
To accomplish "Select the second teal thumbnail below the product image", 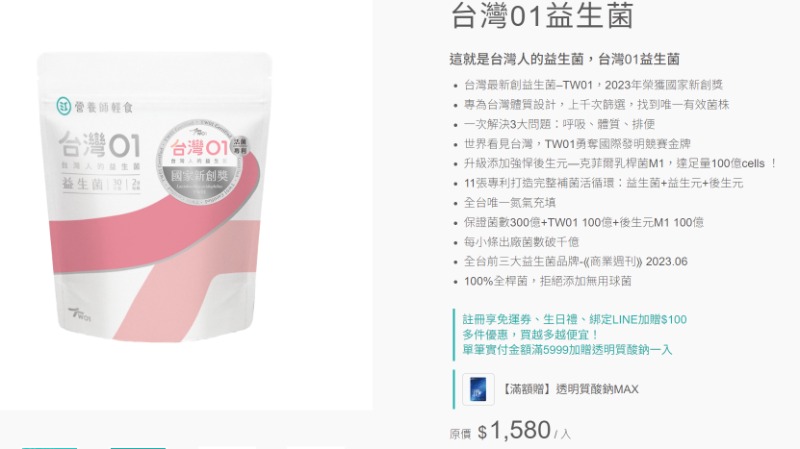I will point(138,447).
